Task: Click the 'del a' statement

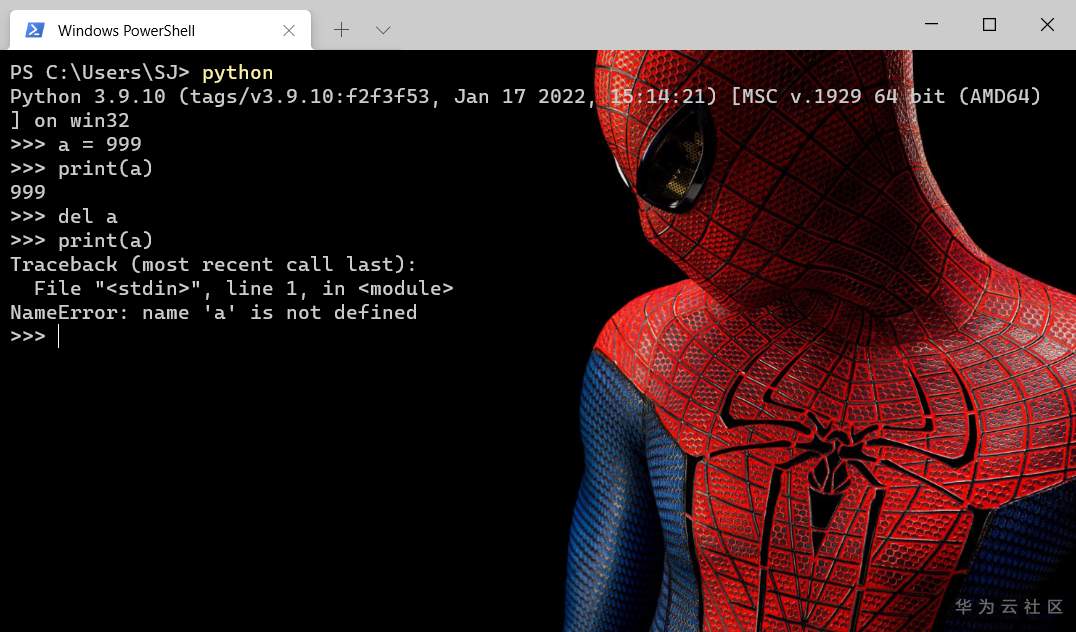Action: tap(87, 216)
